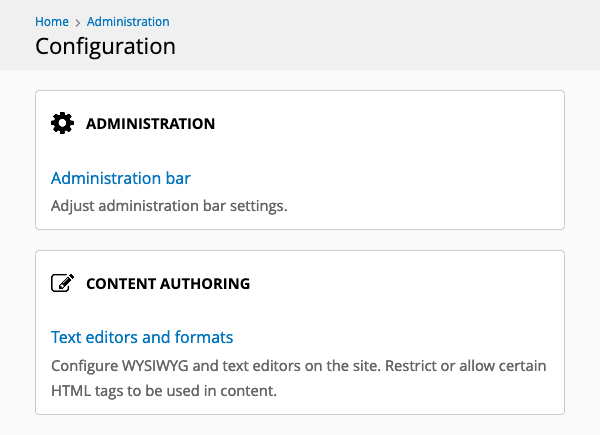Click the gray page header band

[x=383, y=34]
